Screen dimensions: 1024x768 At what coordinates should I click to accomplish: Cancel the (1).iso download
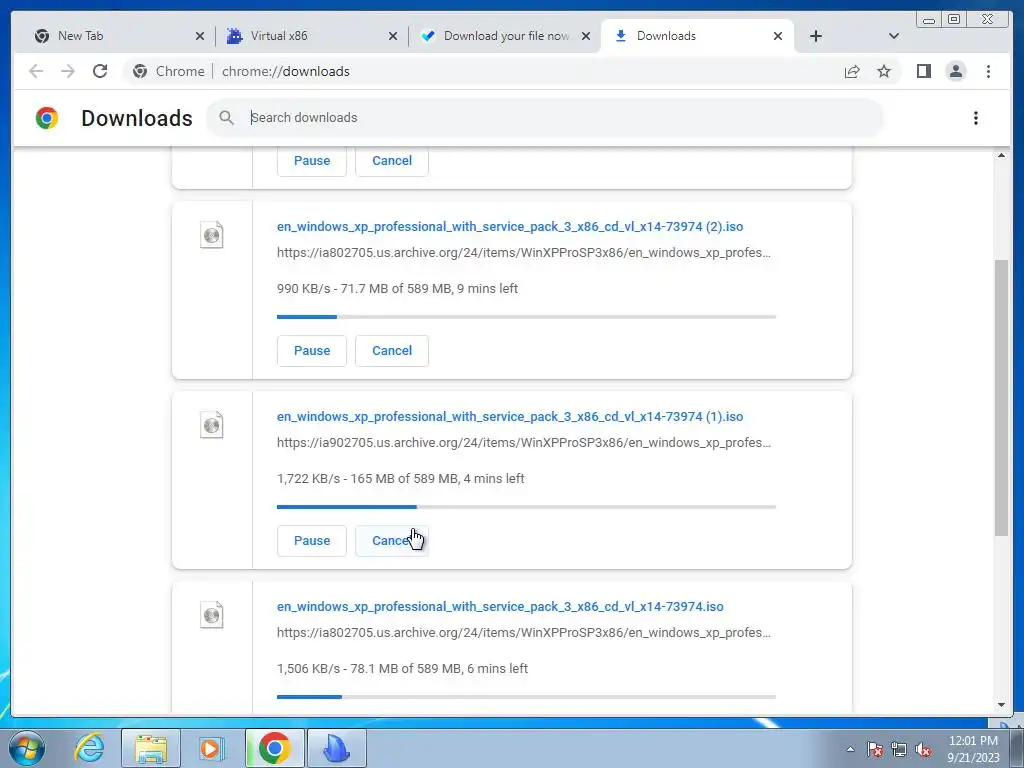392,541
